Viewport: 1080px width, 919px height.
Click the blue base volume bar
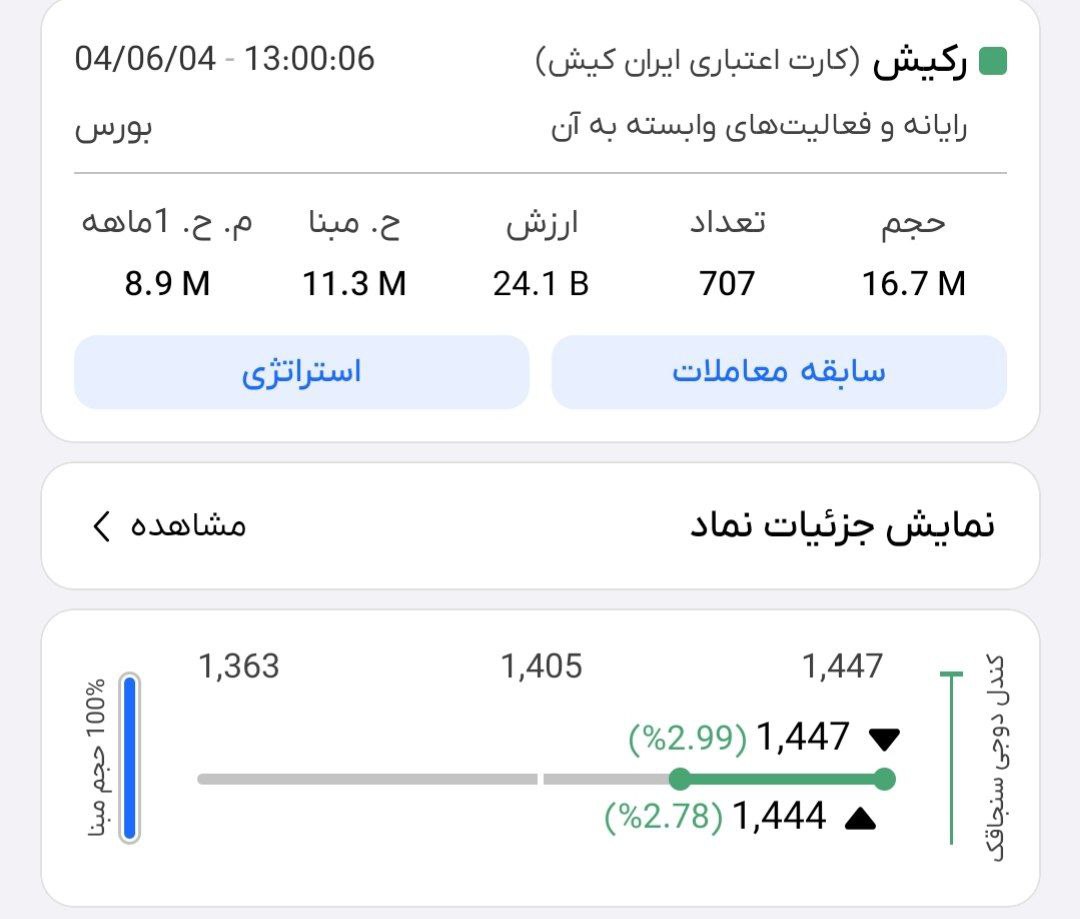(x=129, y=758)
